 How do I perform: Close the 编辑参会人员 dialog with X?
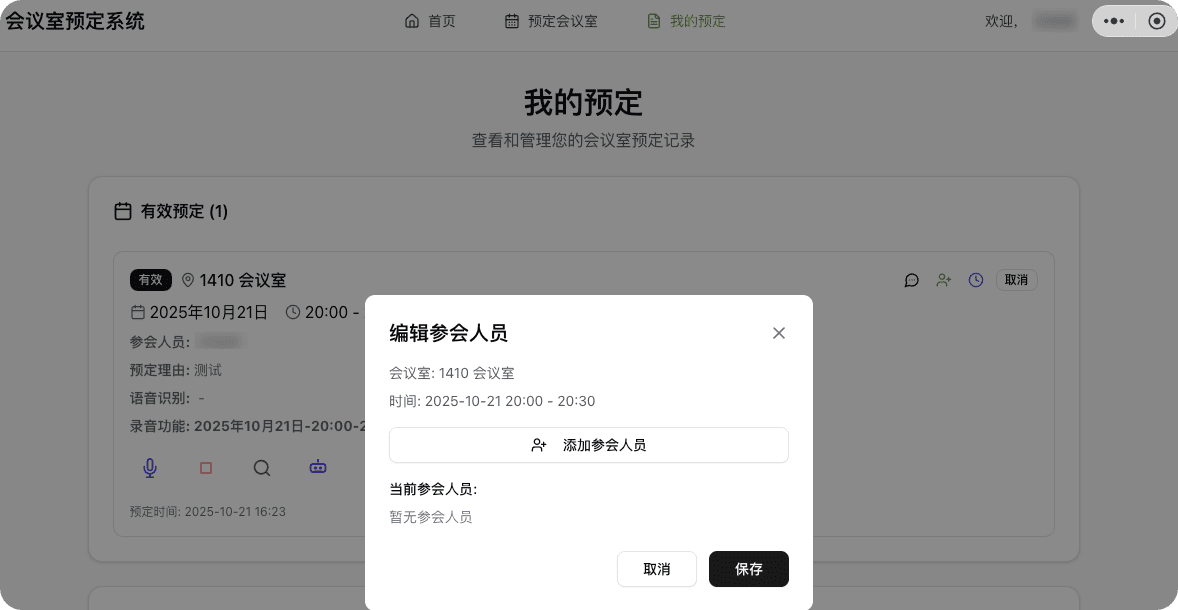[x=778, y=333]
